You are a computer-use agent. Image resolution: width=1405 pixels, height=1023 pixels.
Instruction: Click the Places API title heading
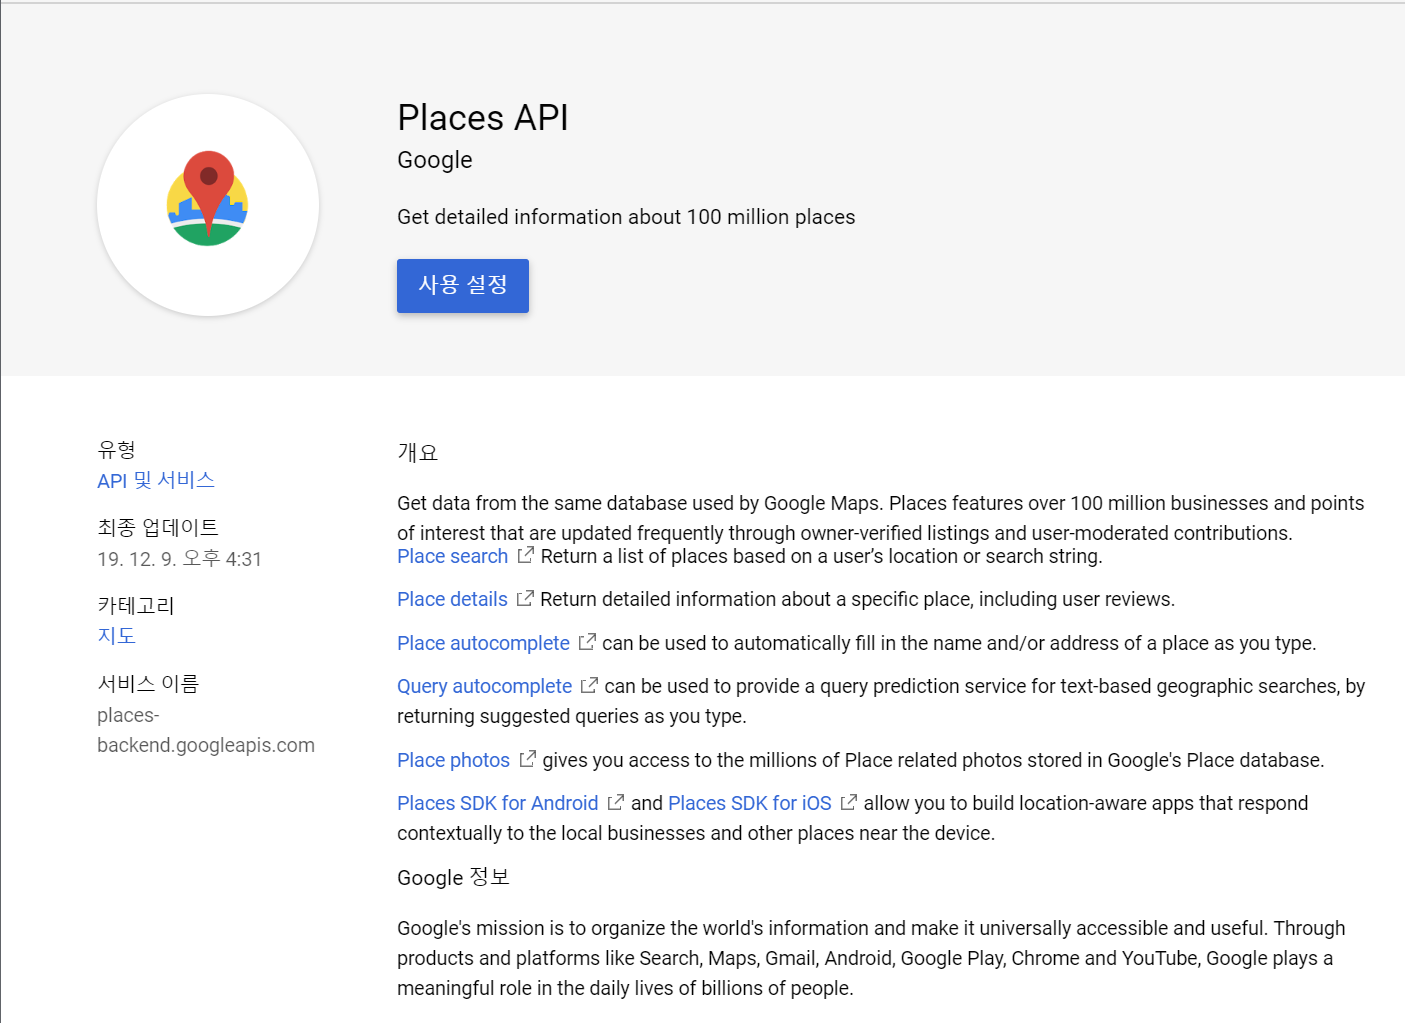pos(483,118)
